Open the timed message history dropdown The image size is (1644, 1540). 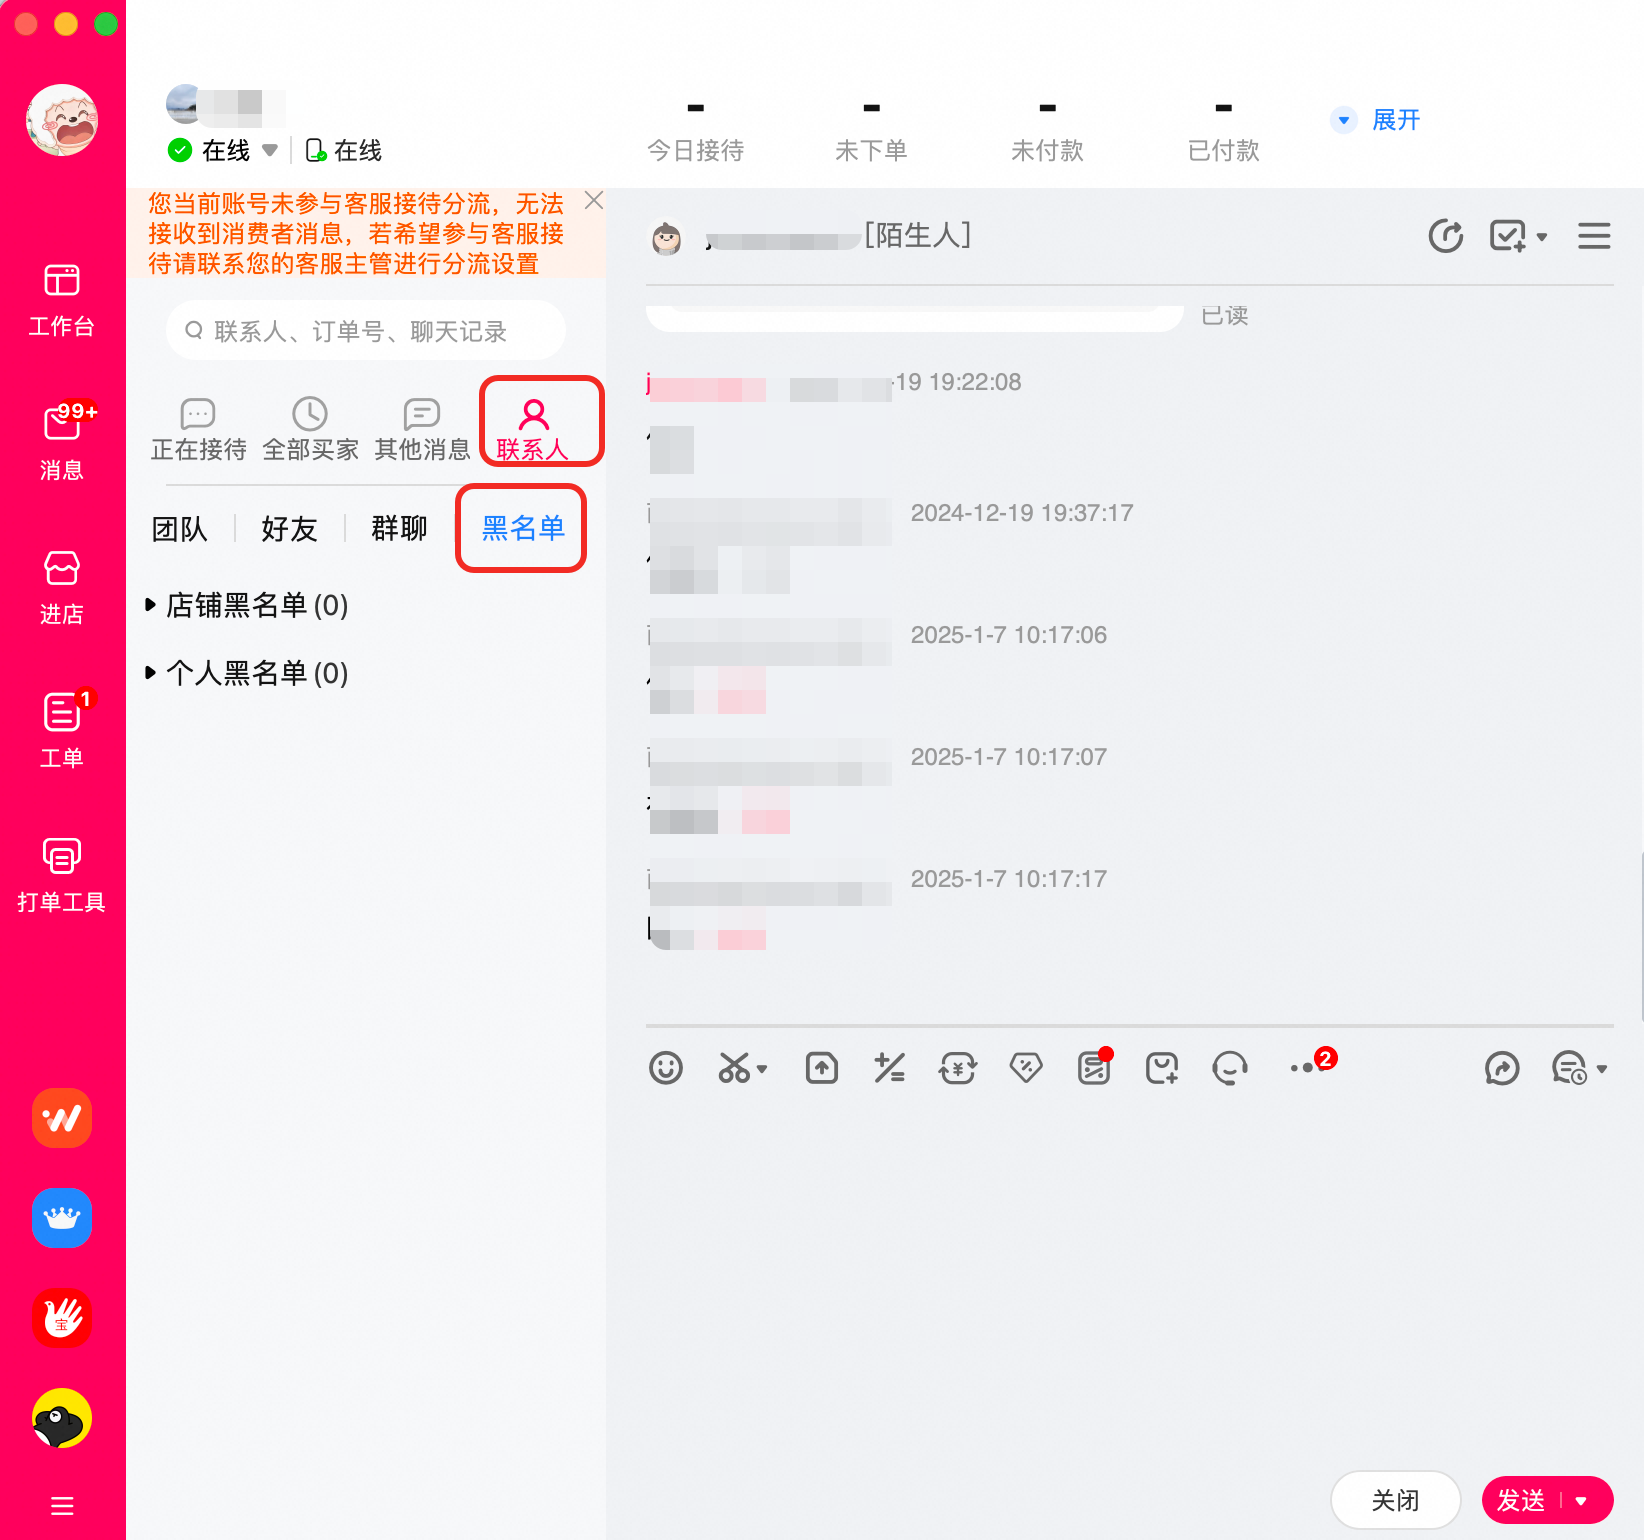coord(1579,1068)
